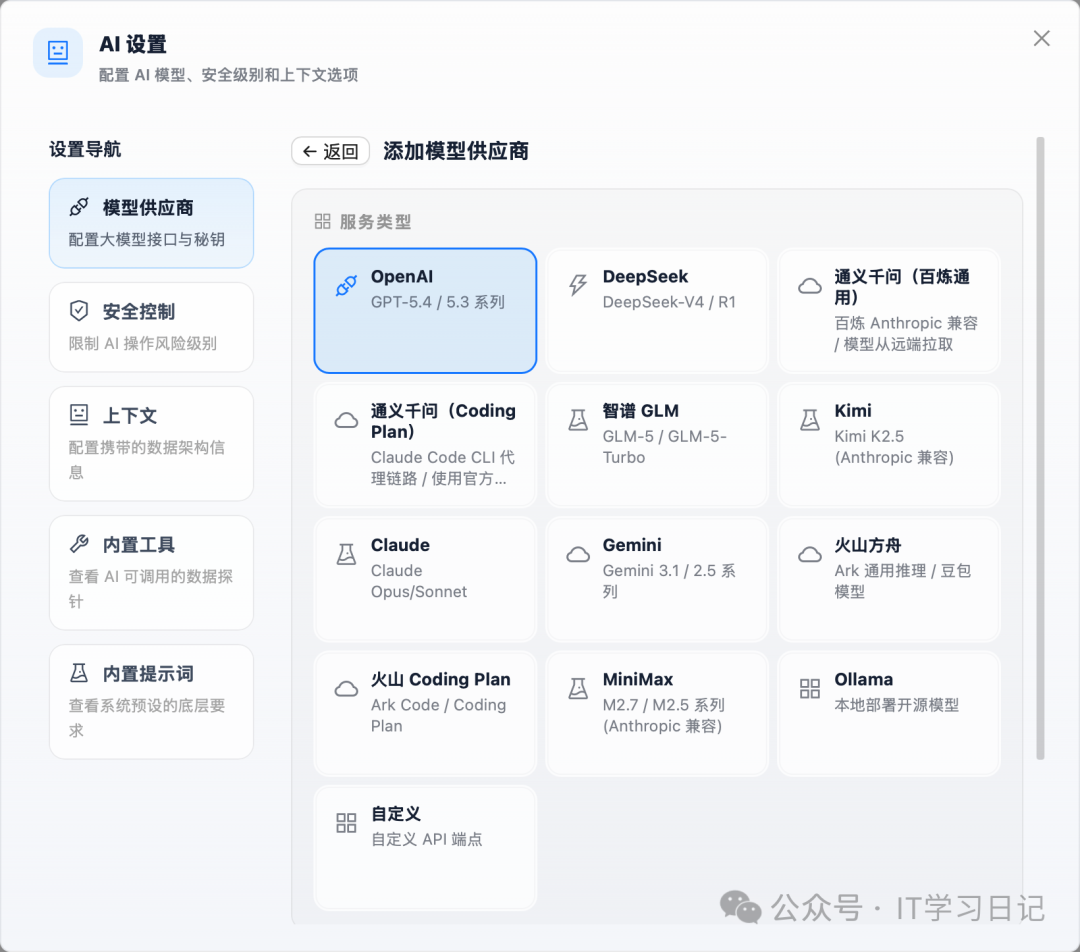Choose 通义千问（百炼通用）provider title
Screen dimensions: 1080x952
pos(902,287)
